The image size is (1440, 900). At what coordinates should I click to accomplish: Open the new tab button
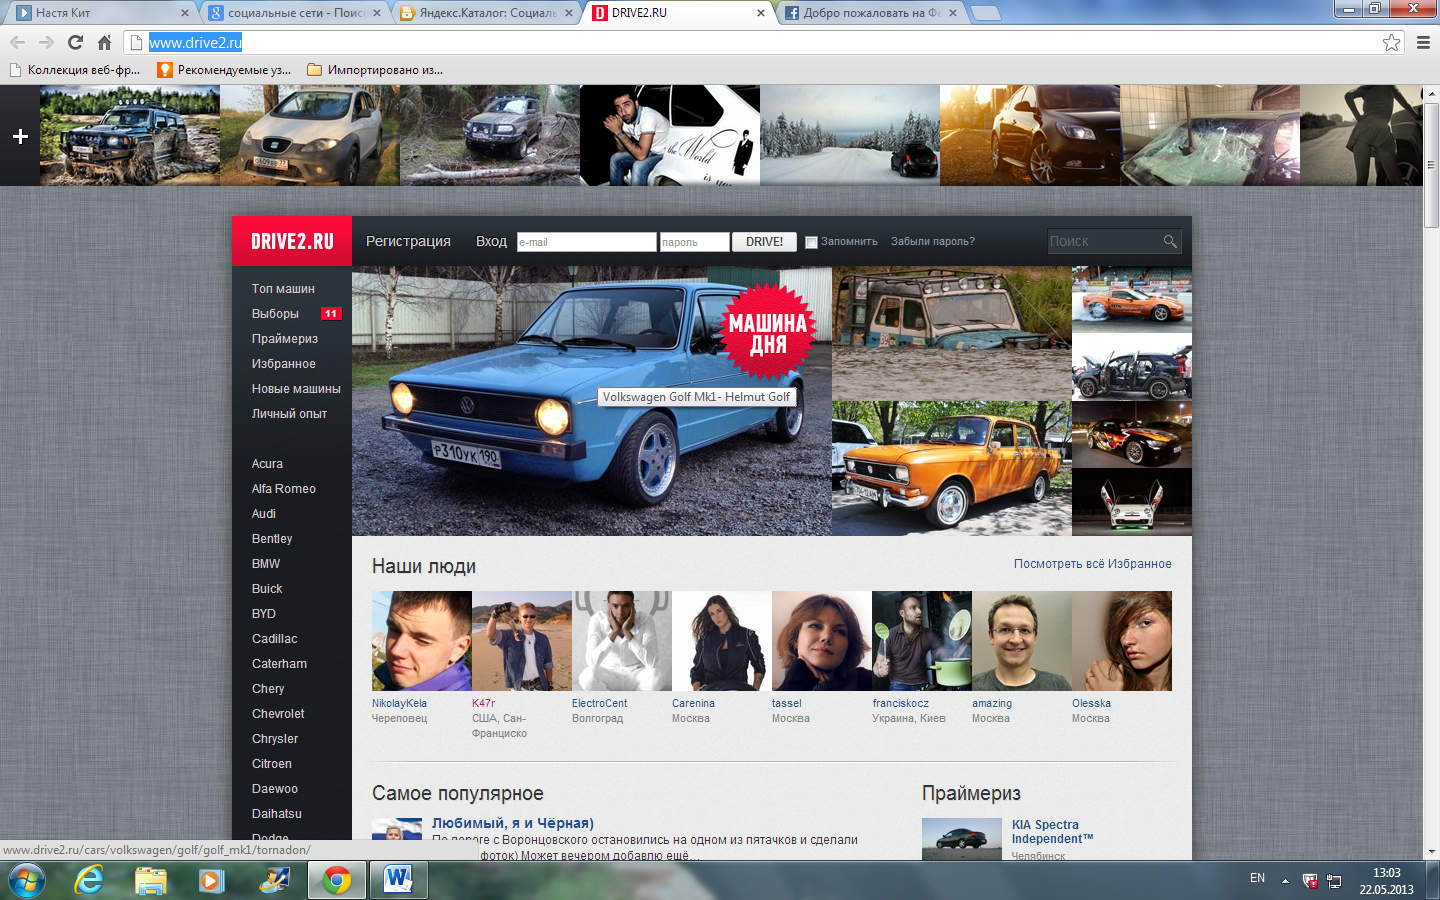coord(985,13)
